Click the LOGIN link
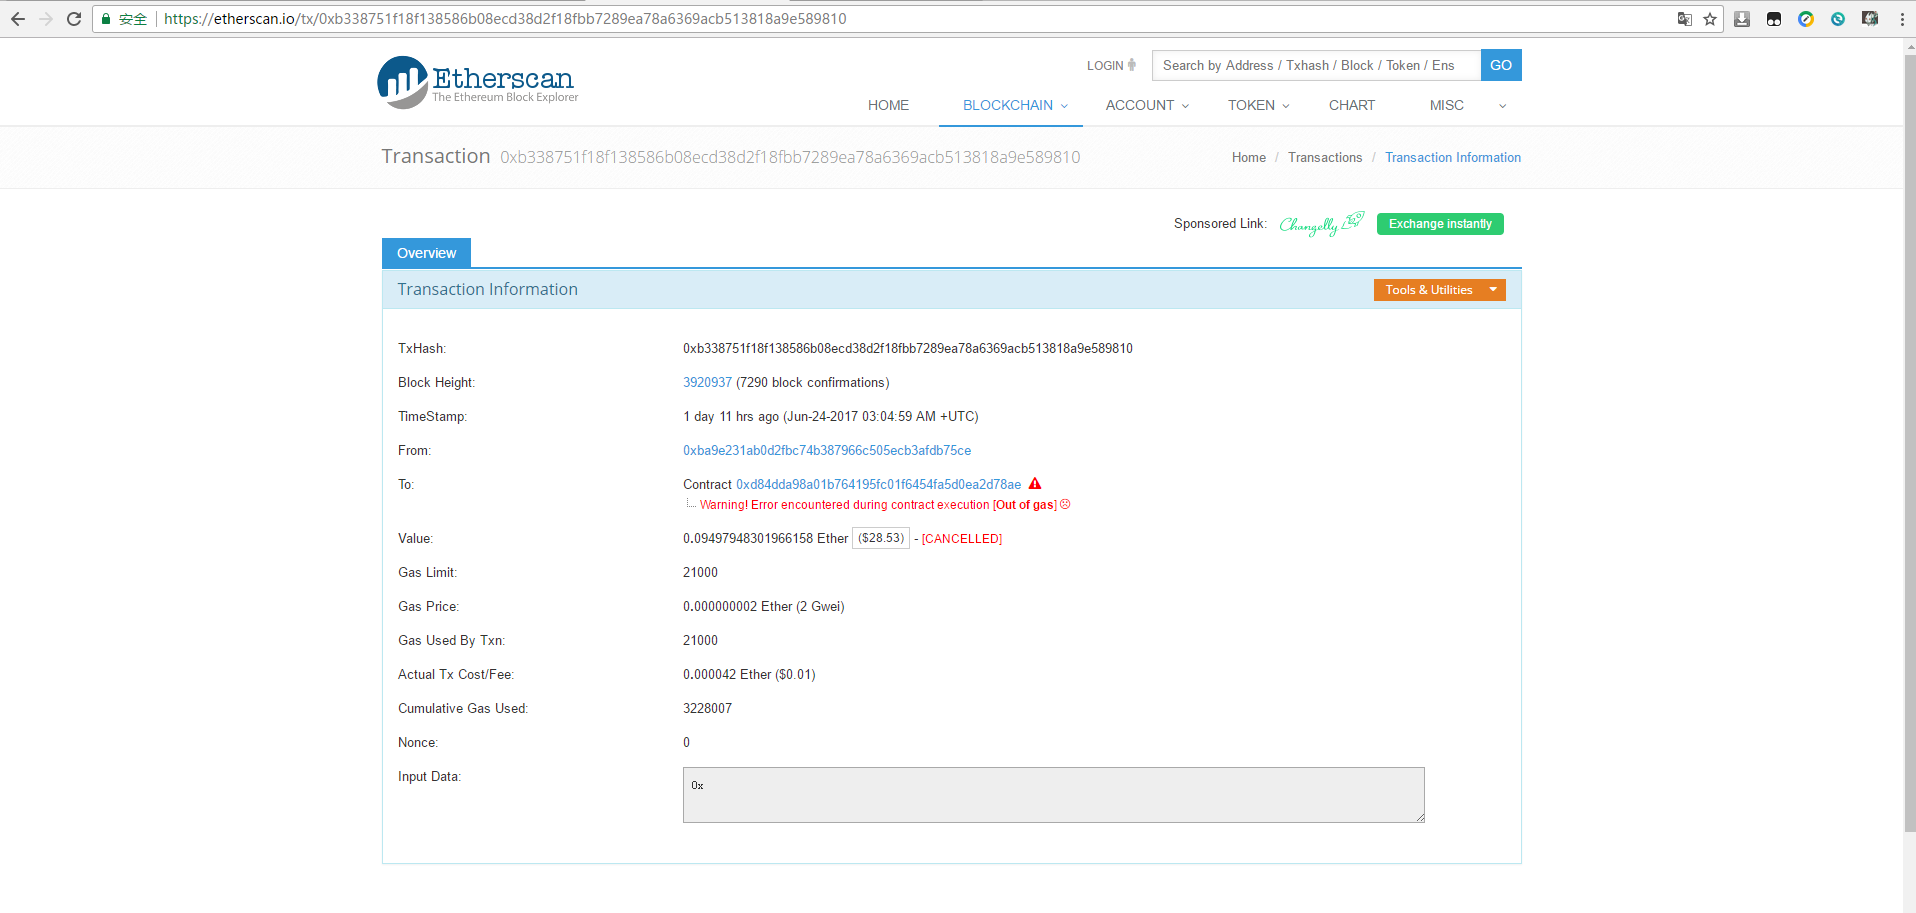Viewport: 1916px width, 913px height. point(1105,65)
